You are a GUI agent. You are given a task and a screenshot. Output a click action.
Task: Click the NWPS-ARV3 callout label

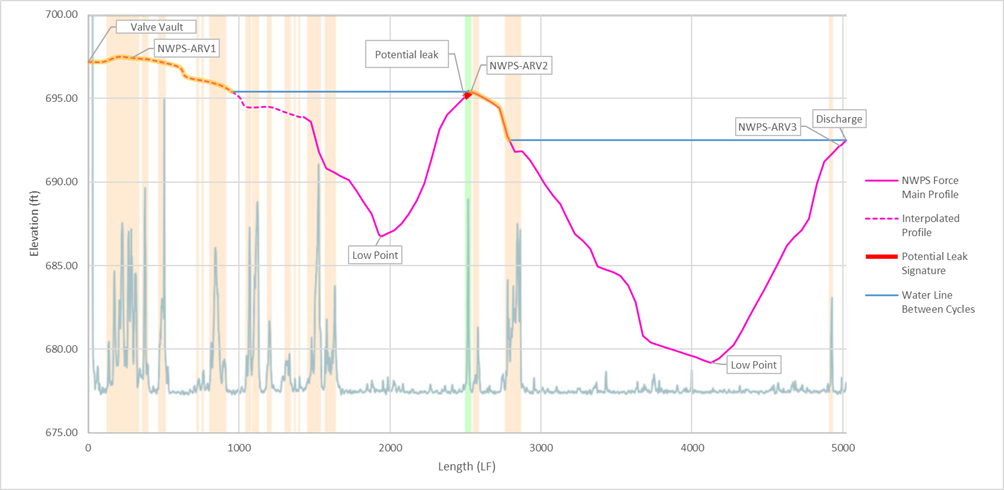pos(766,127)
